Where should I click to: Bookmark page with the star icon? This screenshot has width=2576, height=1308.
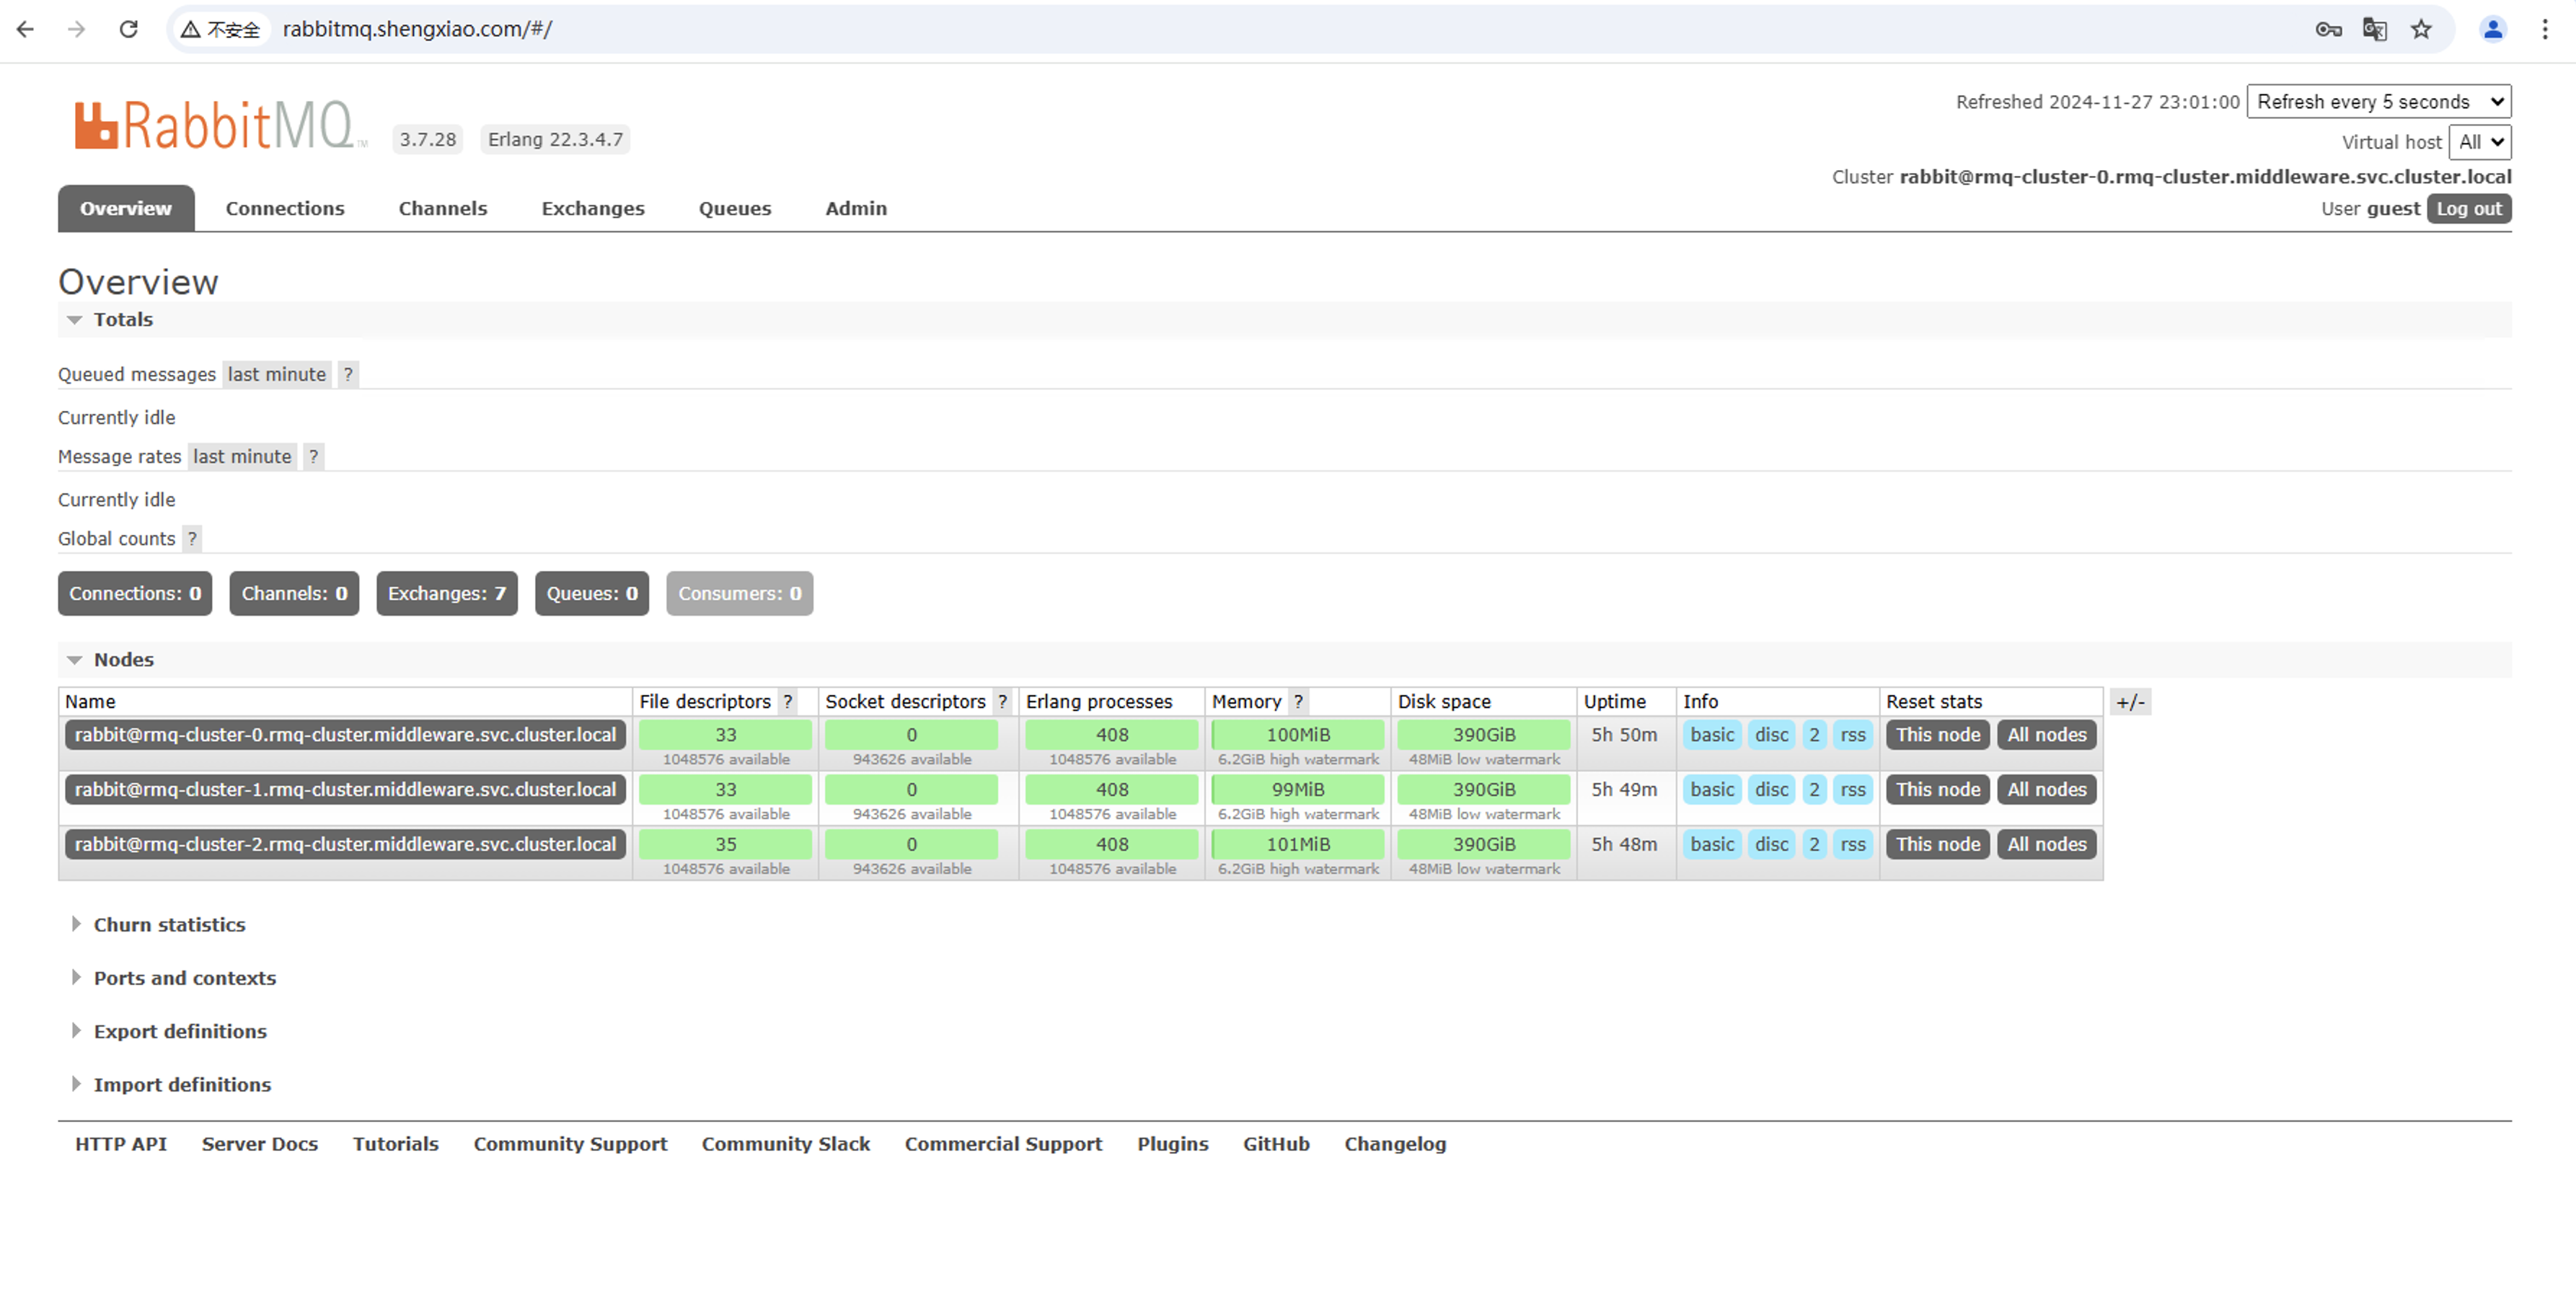(x=2420, y=29)
